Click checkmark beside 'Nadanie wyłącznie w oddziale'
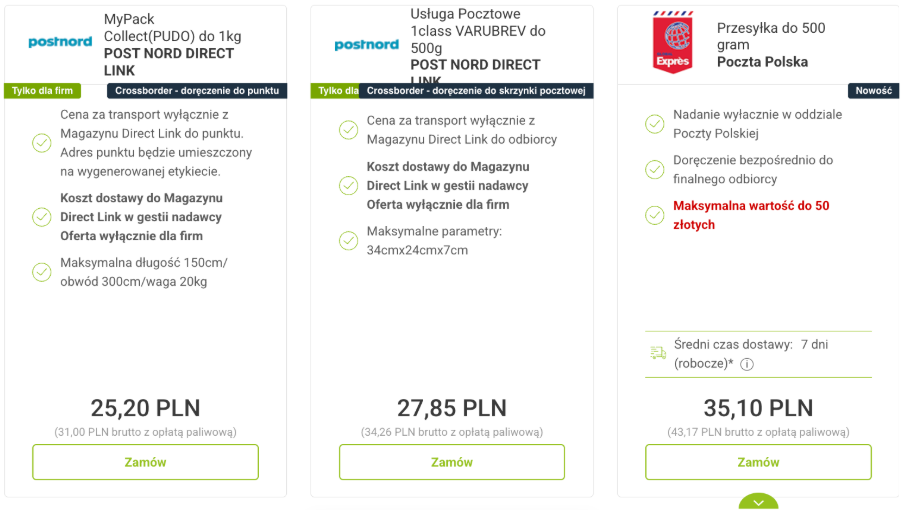Viewport: 902px width, 512px height. (x=654, y=124)
